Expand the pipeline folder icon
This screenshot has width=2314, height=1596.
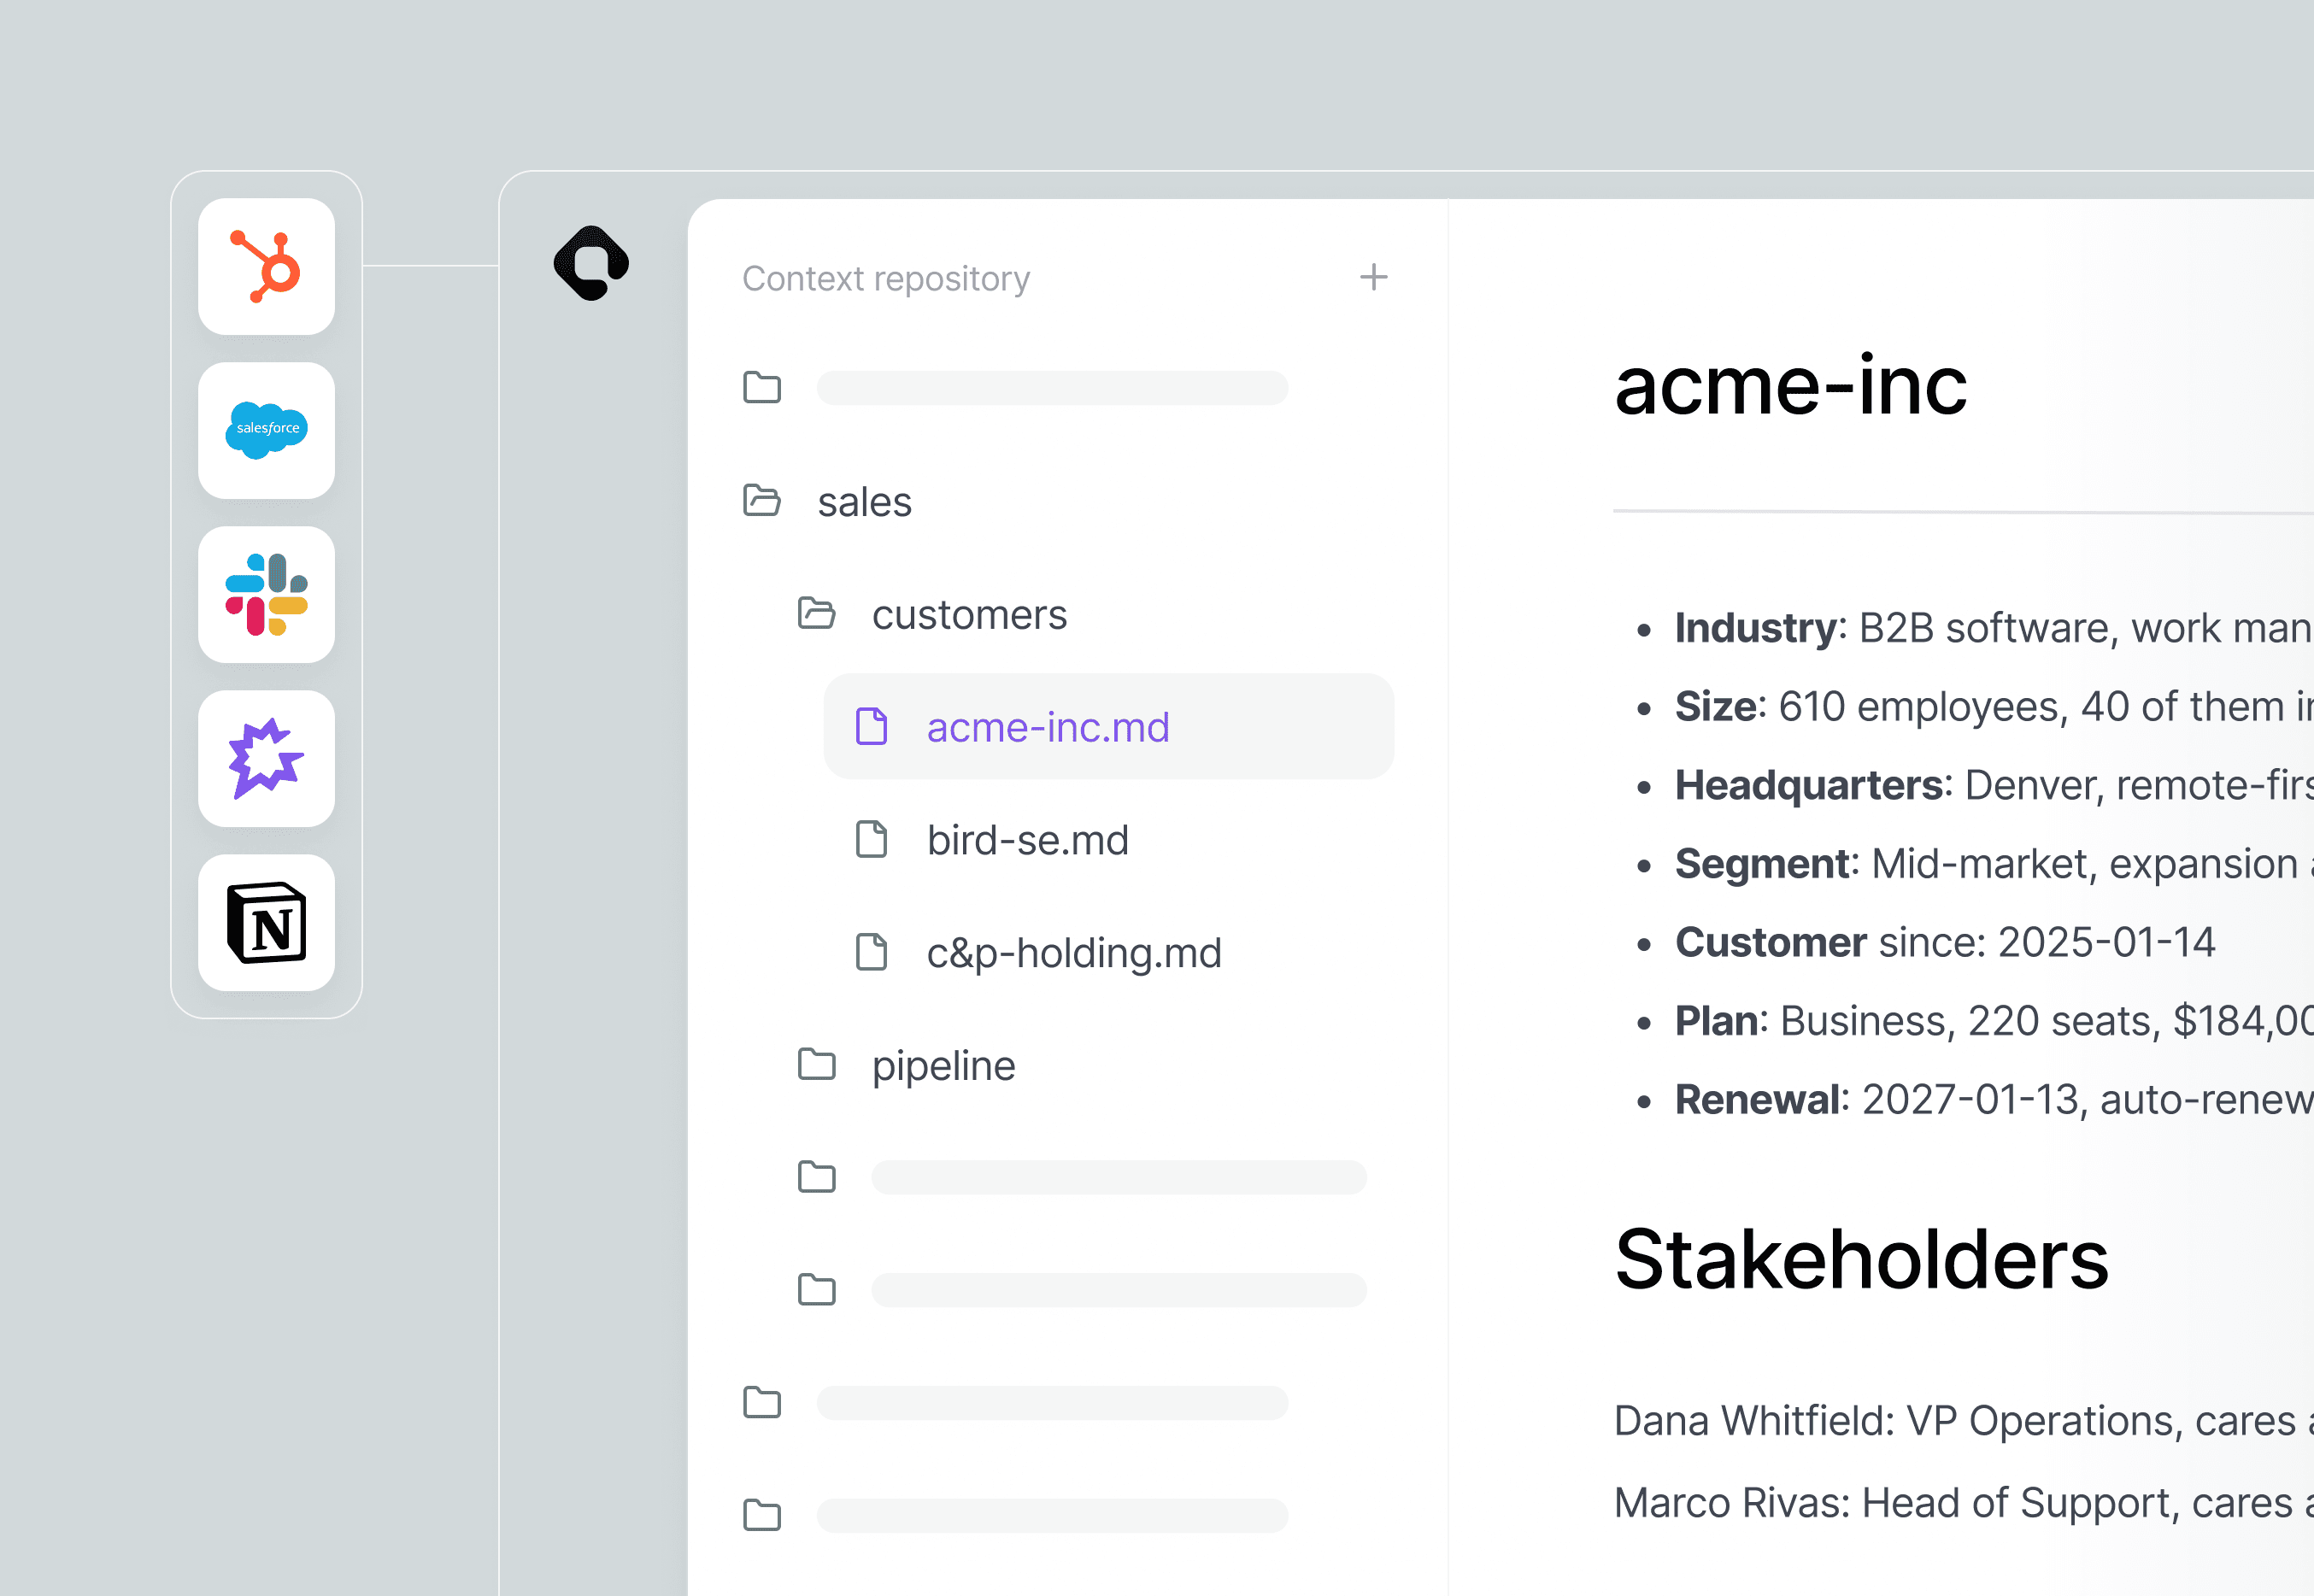[816, 1064]
